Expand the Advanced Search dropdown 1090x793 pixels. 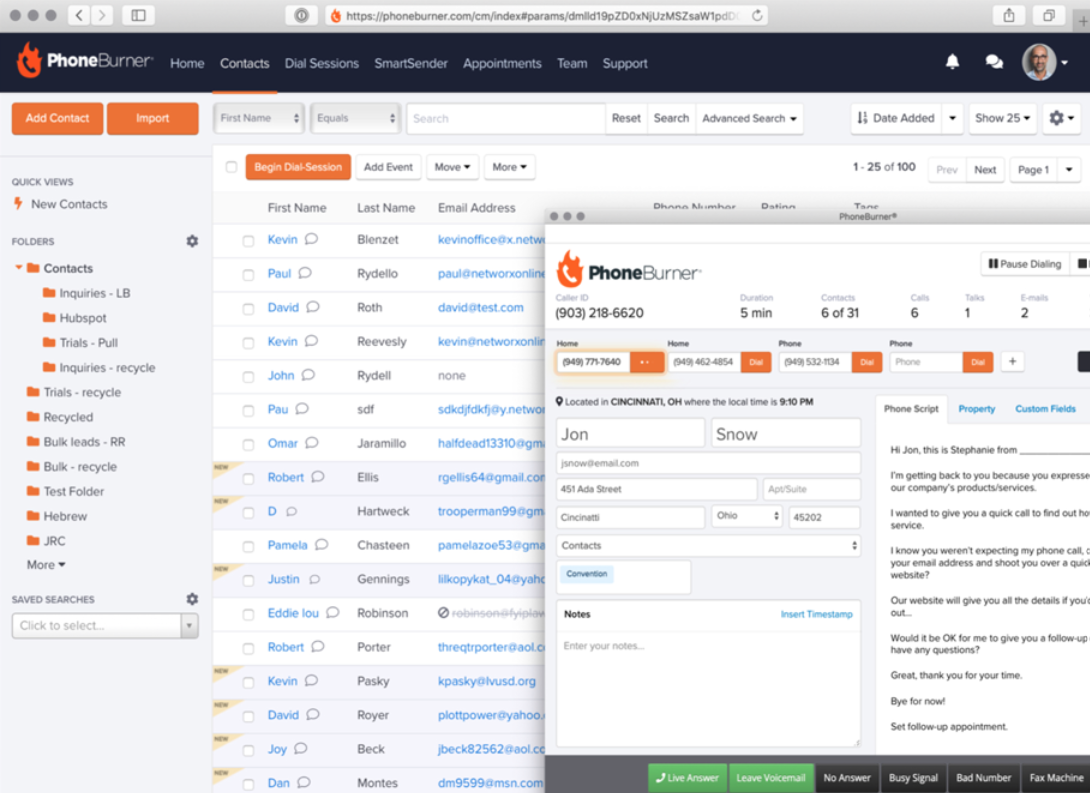point(749,118)
